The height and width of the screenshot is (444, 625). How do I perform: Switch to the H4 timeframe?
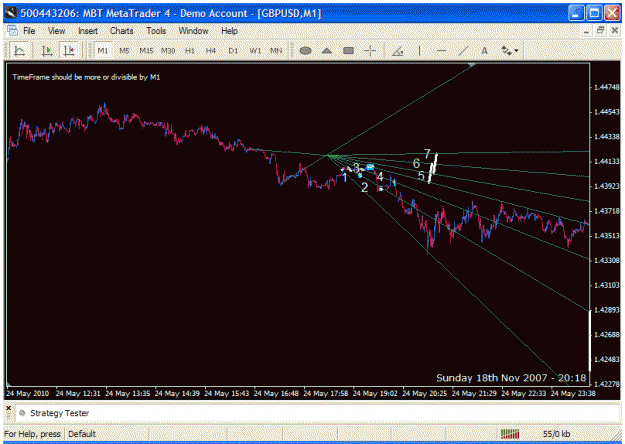211,51
